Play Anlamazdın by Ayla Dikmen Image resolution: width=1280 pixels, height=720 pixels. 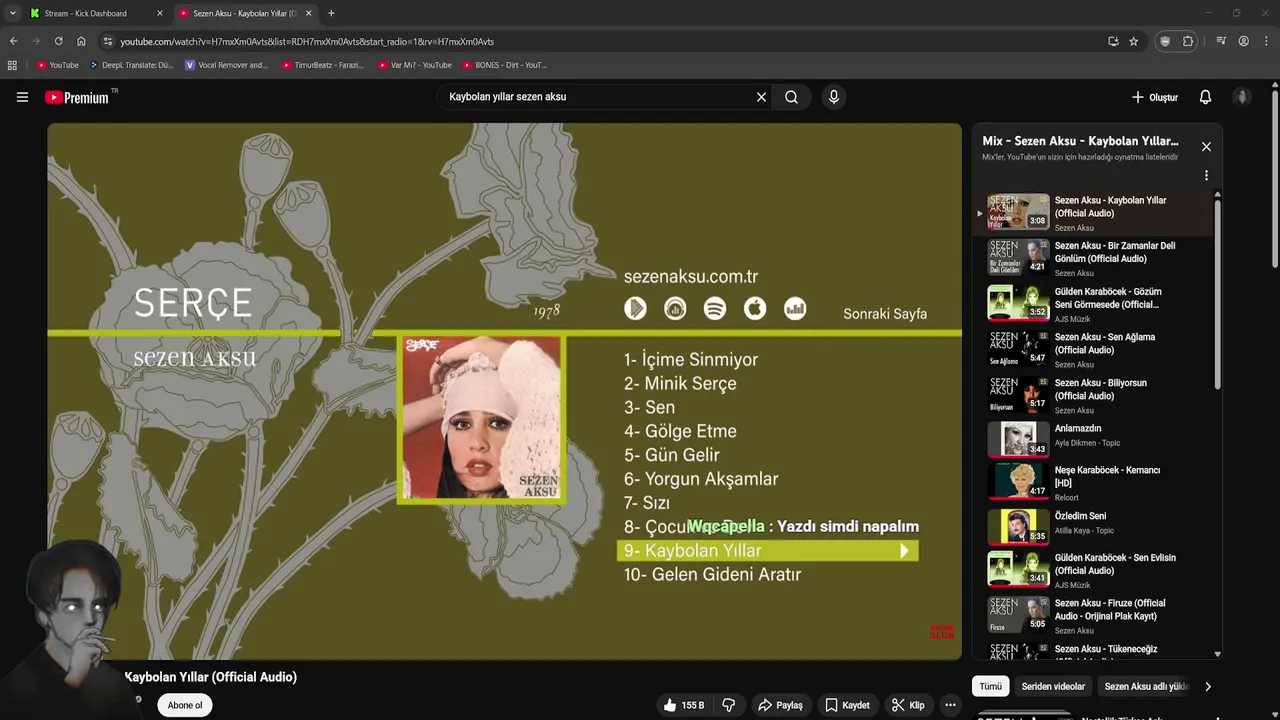(1094, 438)
